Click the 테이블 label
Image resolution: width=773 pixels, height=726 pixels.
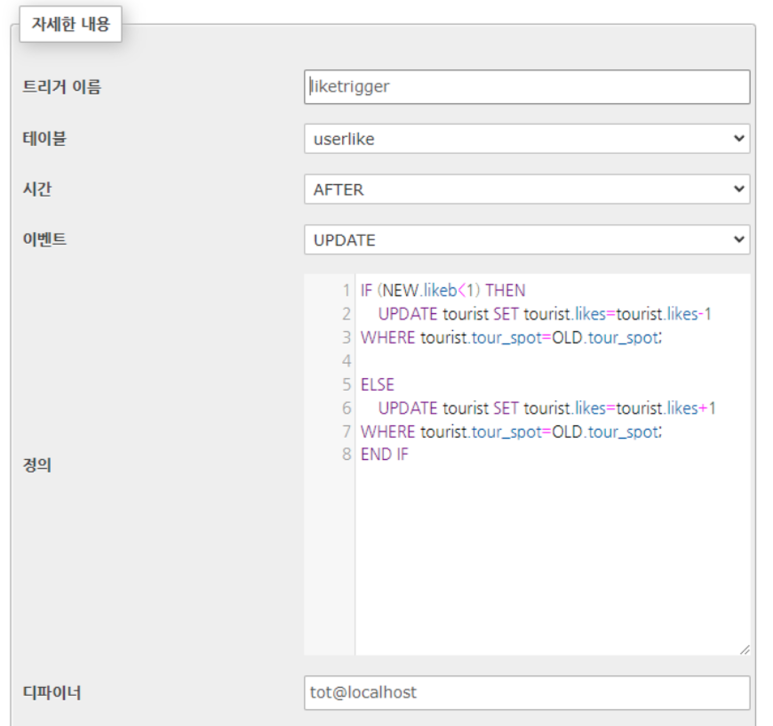pyautogui.click(x=44, y=138)
